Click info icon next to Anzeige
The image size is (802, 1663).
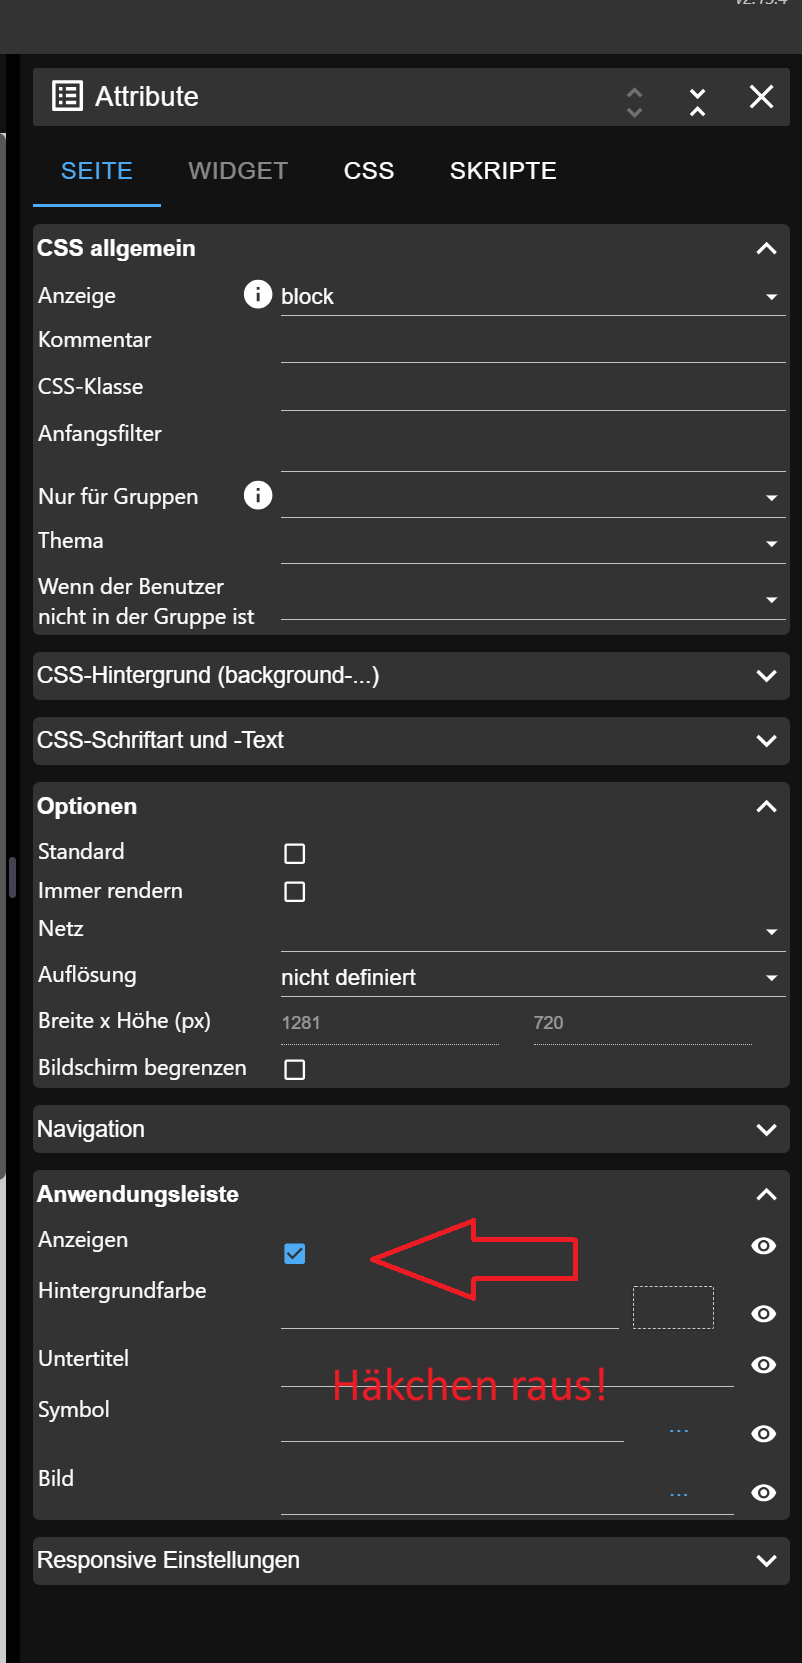[258, 295]
